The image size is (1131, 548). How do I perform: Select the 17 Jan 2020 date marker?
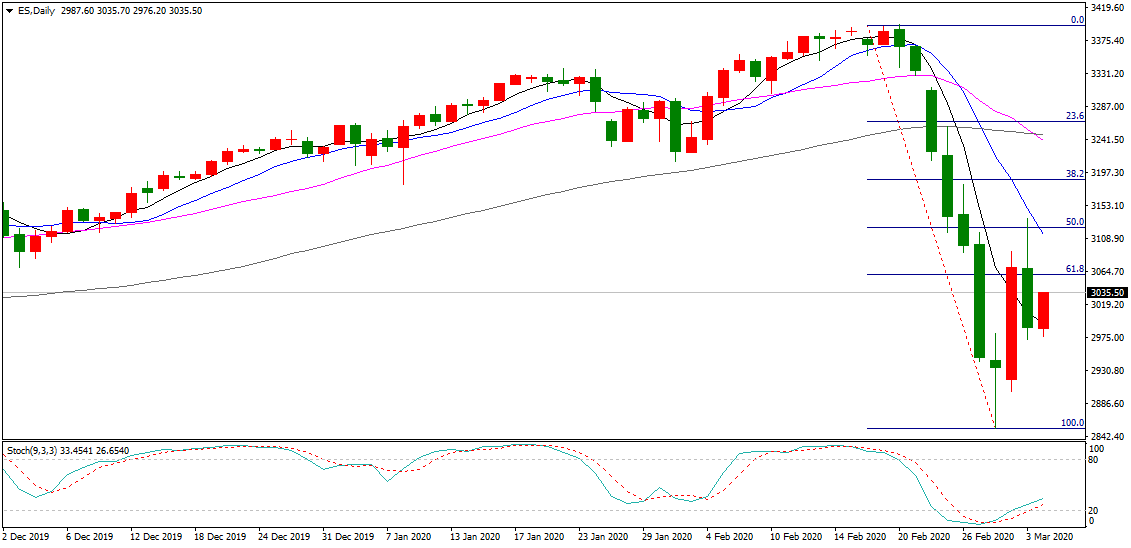click(539, 537)
